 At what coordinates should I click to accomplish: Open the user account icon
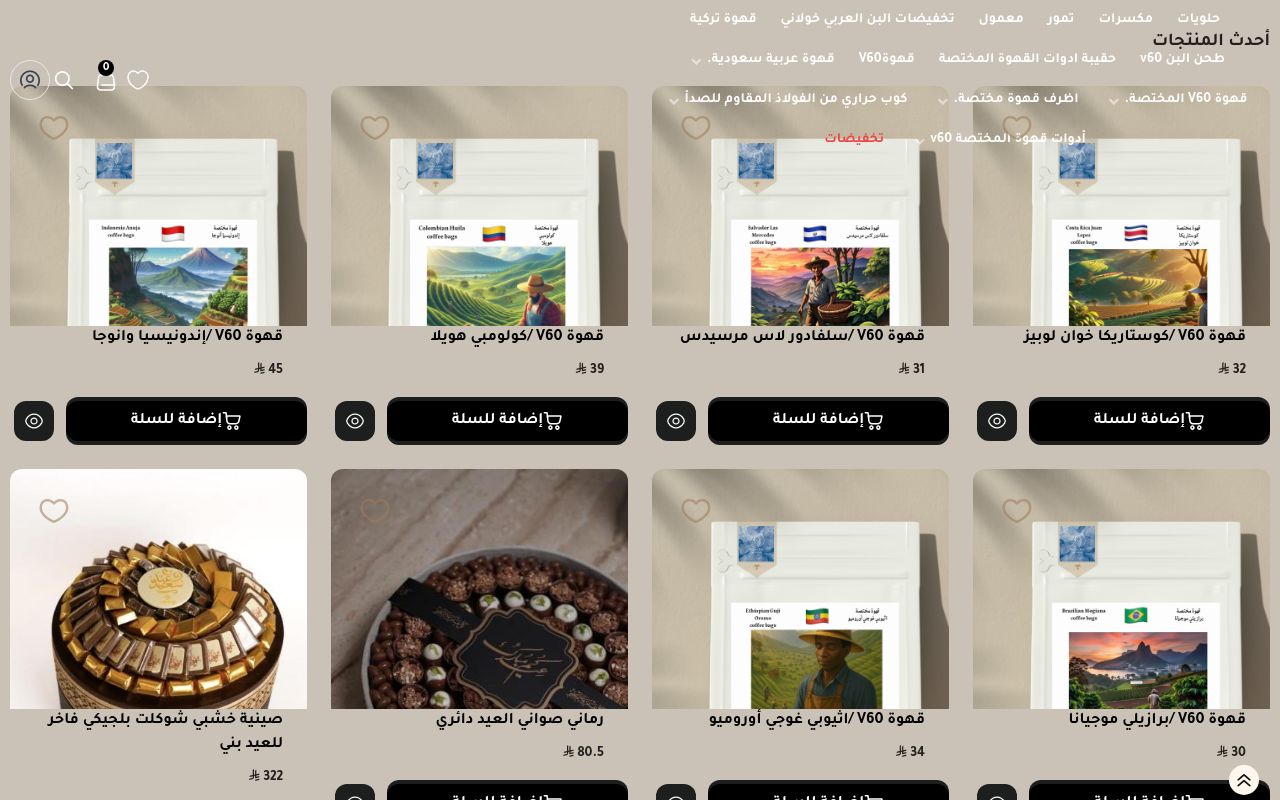coord(30,80)
